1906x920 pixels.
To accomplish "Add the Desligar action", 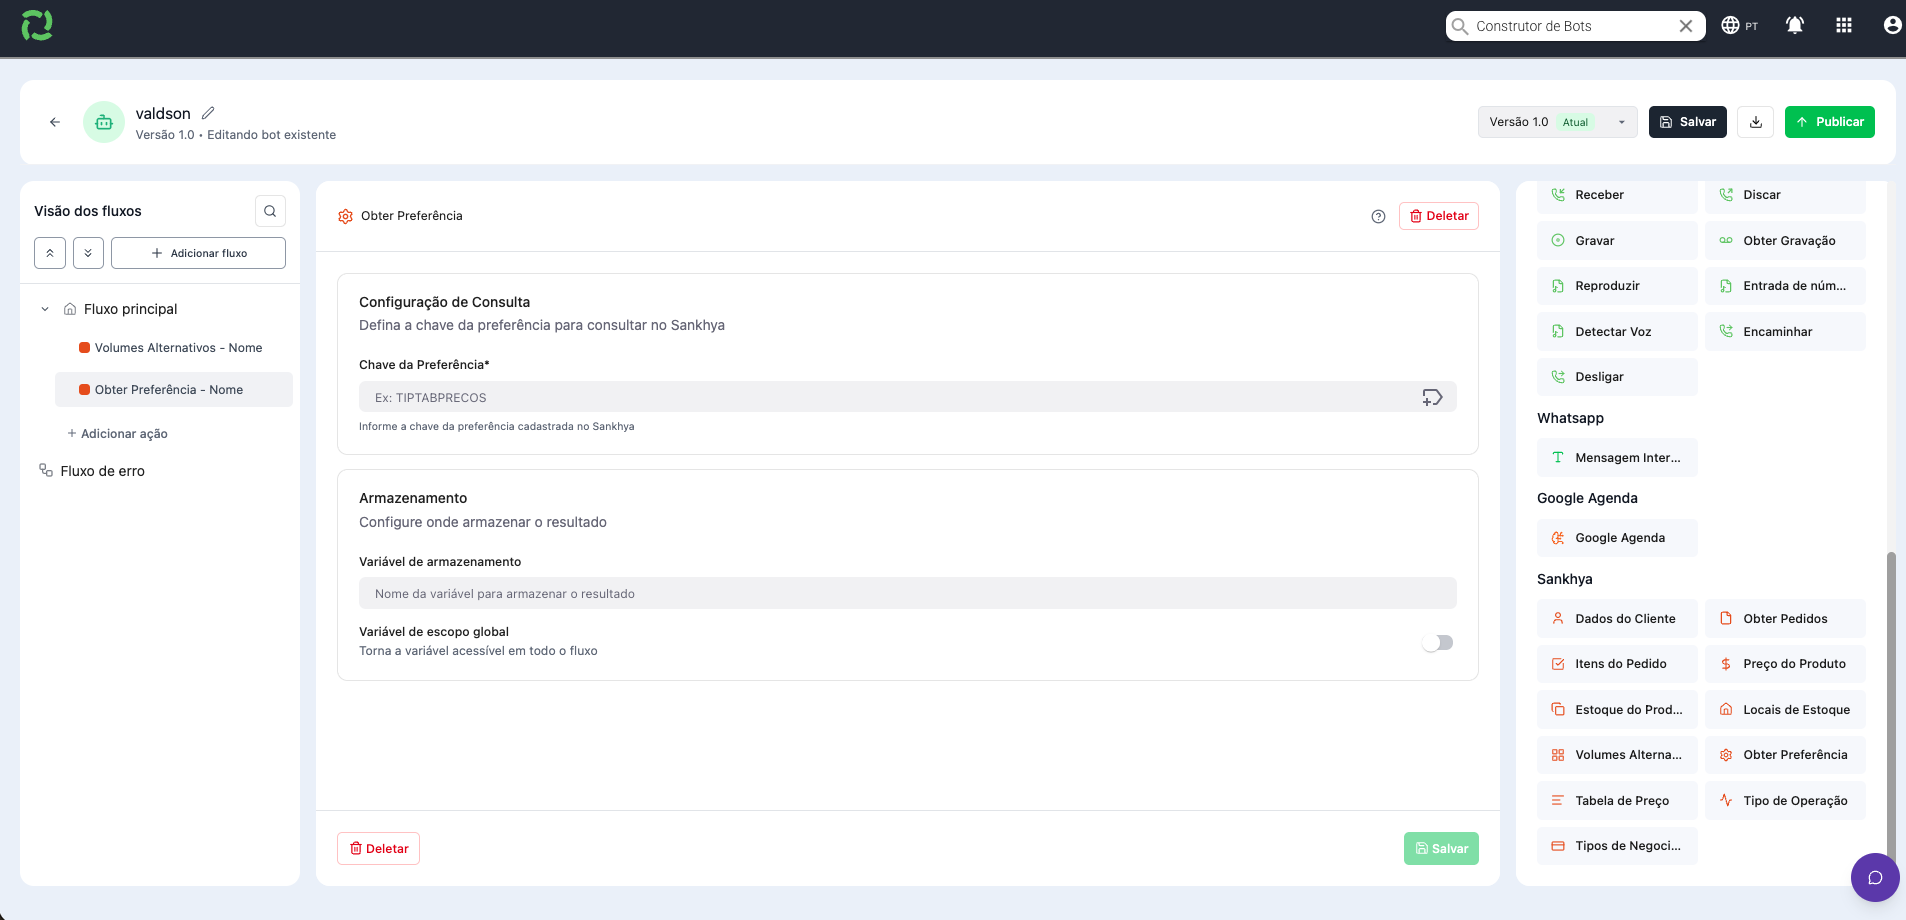I will (1617, 377).
